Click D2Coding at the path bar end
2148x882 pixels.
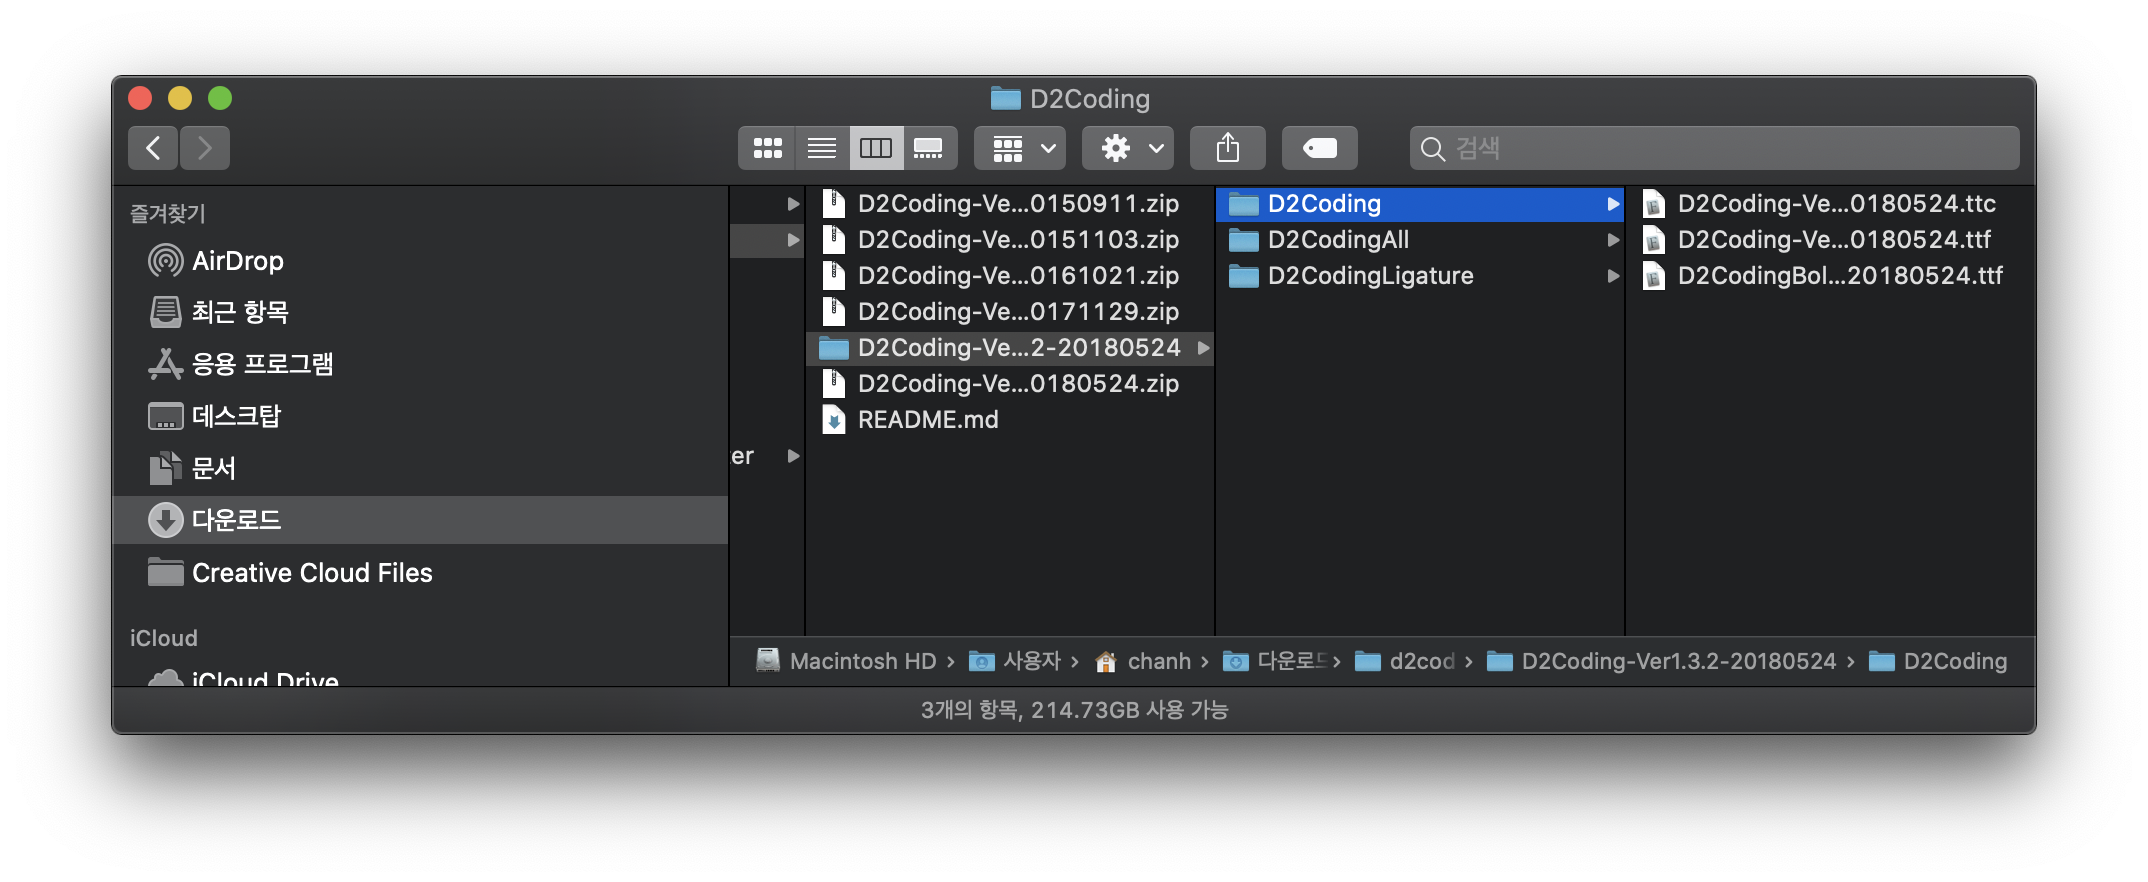pos(1938,661)
